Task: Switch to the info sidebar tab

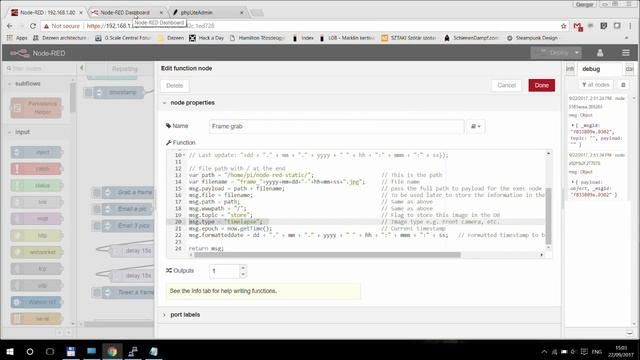Action: pos(570,69)
